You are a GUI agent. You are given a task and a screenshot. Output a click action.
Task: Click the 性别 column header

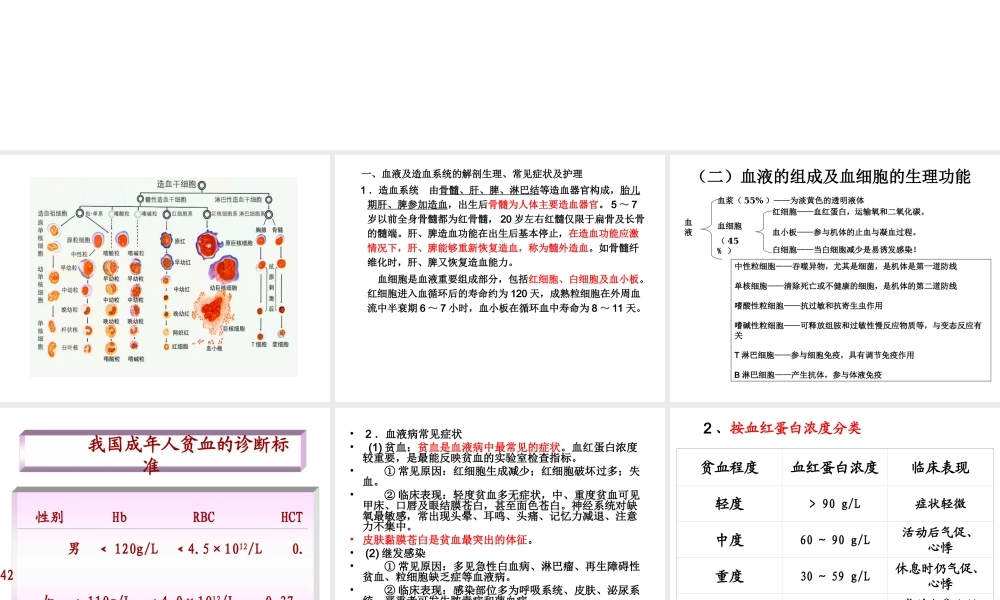coord(49,517)
